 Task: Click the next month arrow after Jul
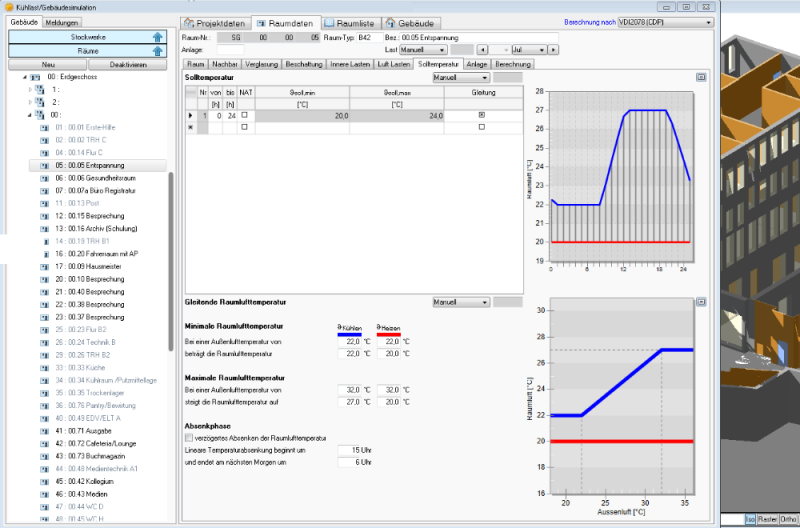click(554, 49)
